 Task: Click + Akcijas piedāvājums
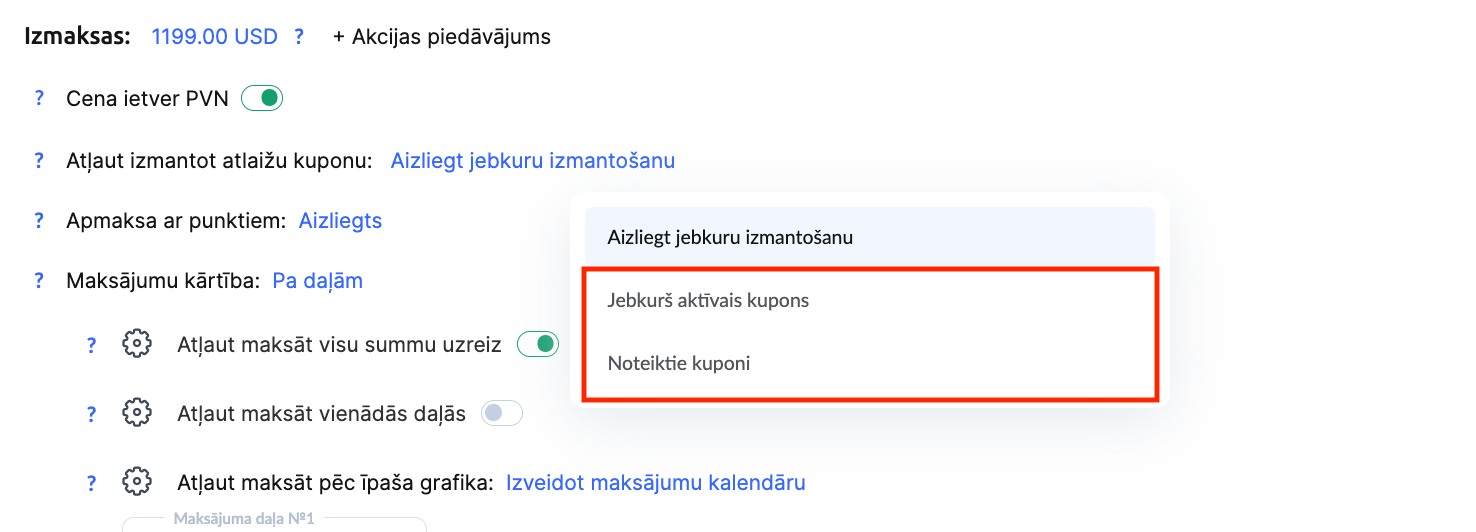click(441, 37)
